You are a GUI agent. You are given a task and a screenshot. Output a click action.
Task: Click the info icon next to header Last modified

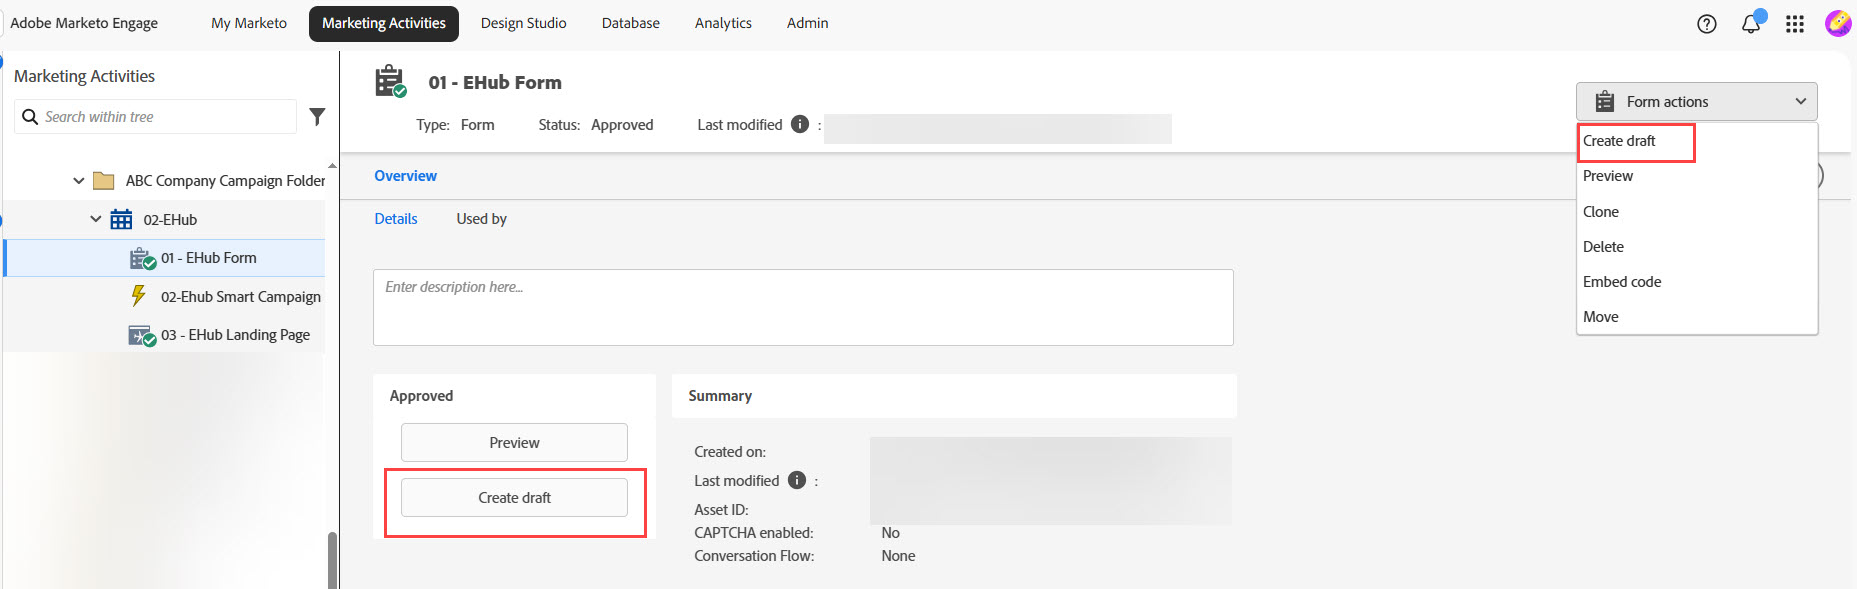799,124
